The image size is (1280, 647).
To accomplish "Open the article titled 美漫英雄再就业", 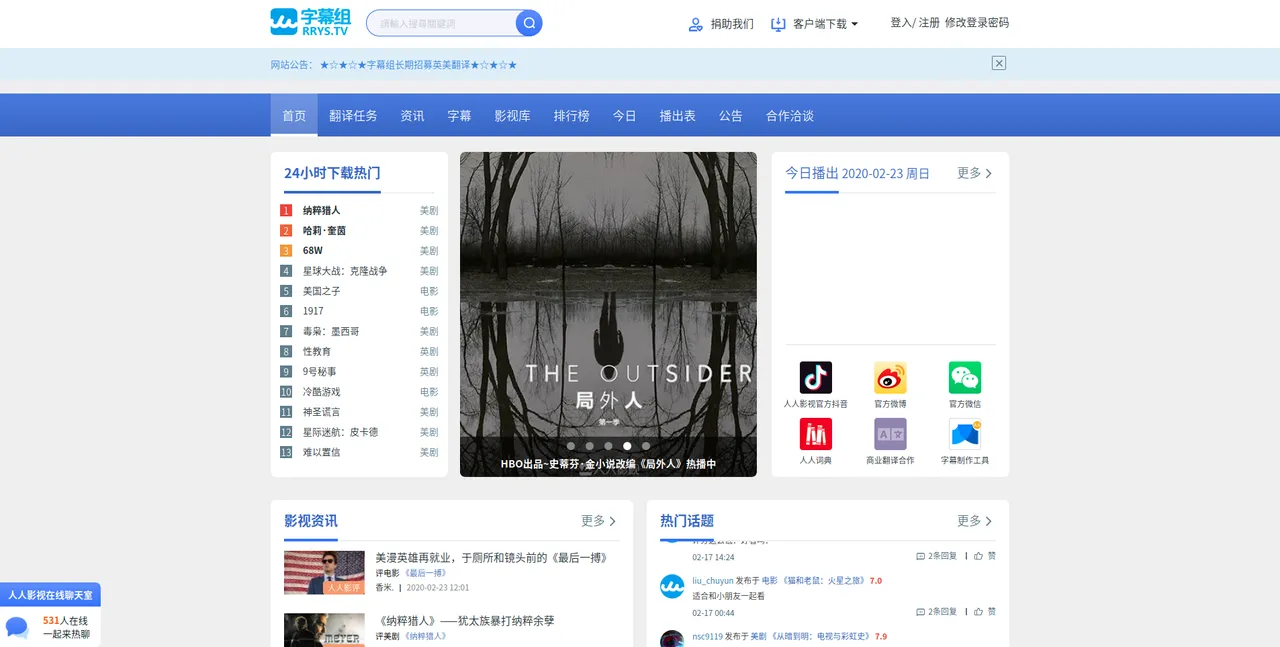I will (492, 558).
